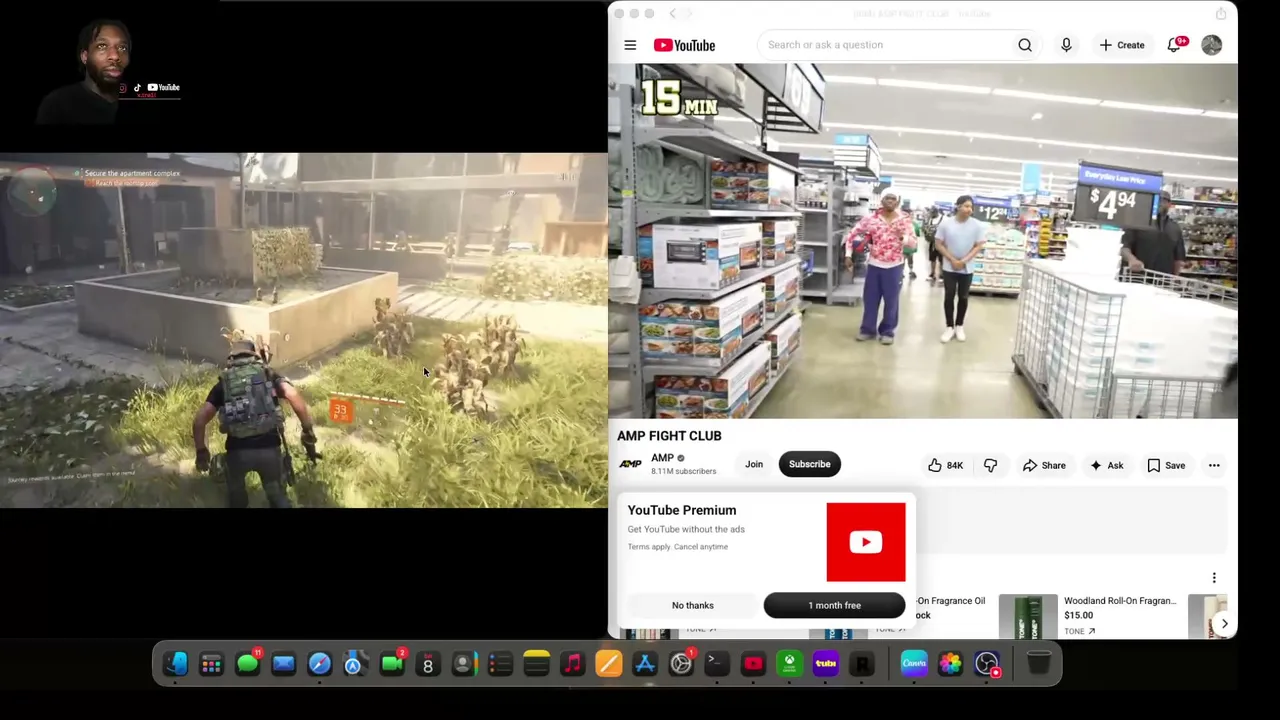Screen dimensions: 1280x720
Task: Open Pages from the Dock
Action: pyautogui.click(x=608, y=663)
